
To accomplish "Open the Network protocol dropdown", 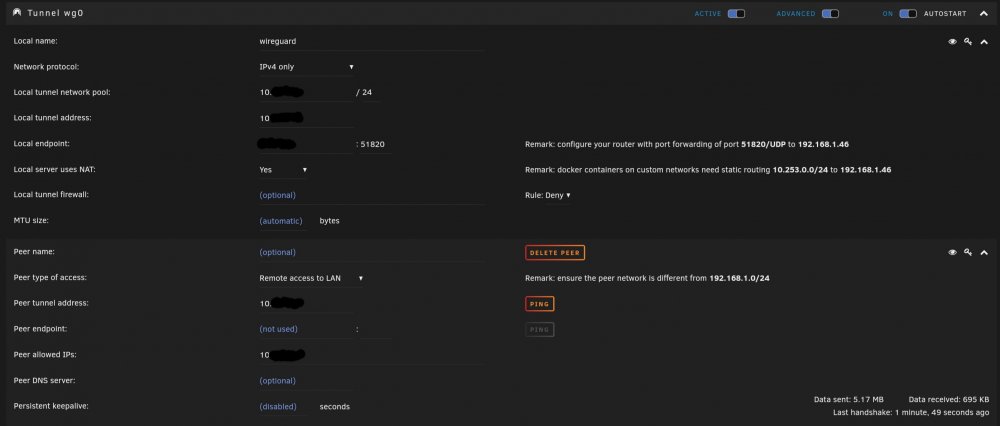I will 306,66.
